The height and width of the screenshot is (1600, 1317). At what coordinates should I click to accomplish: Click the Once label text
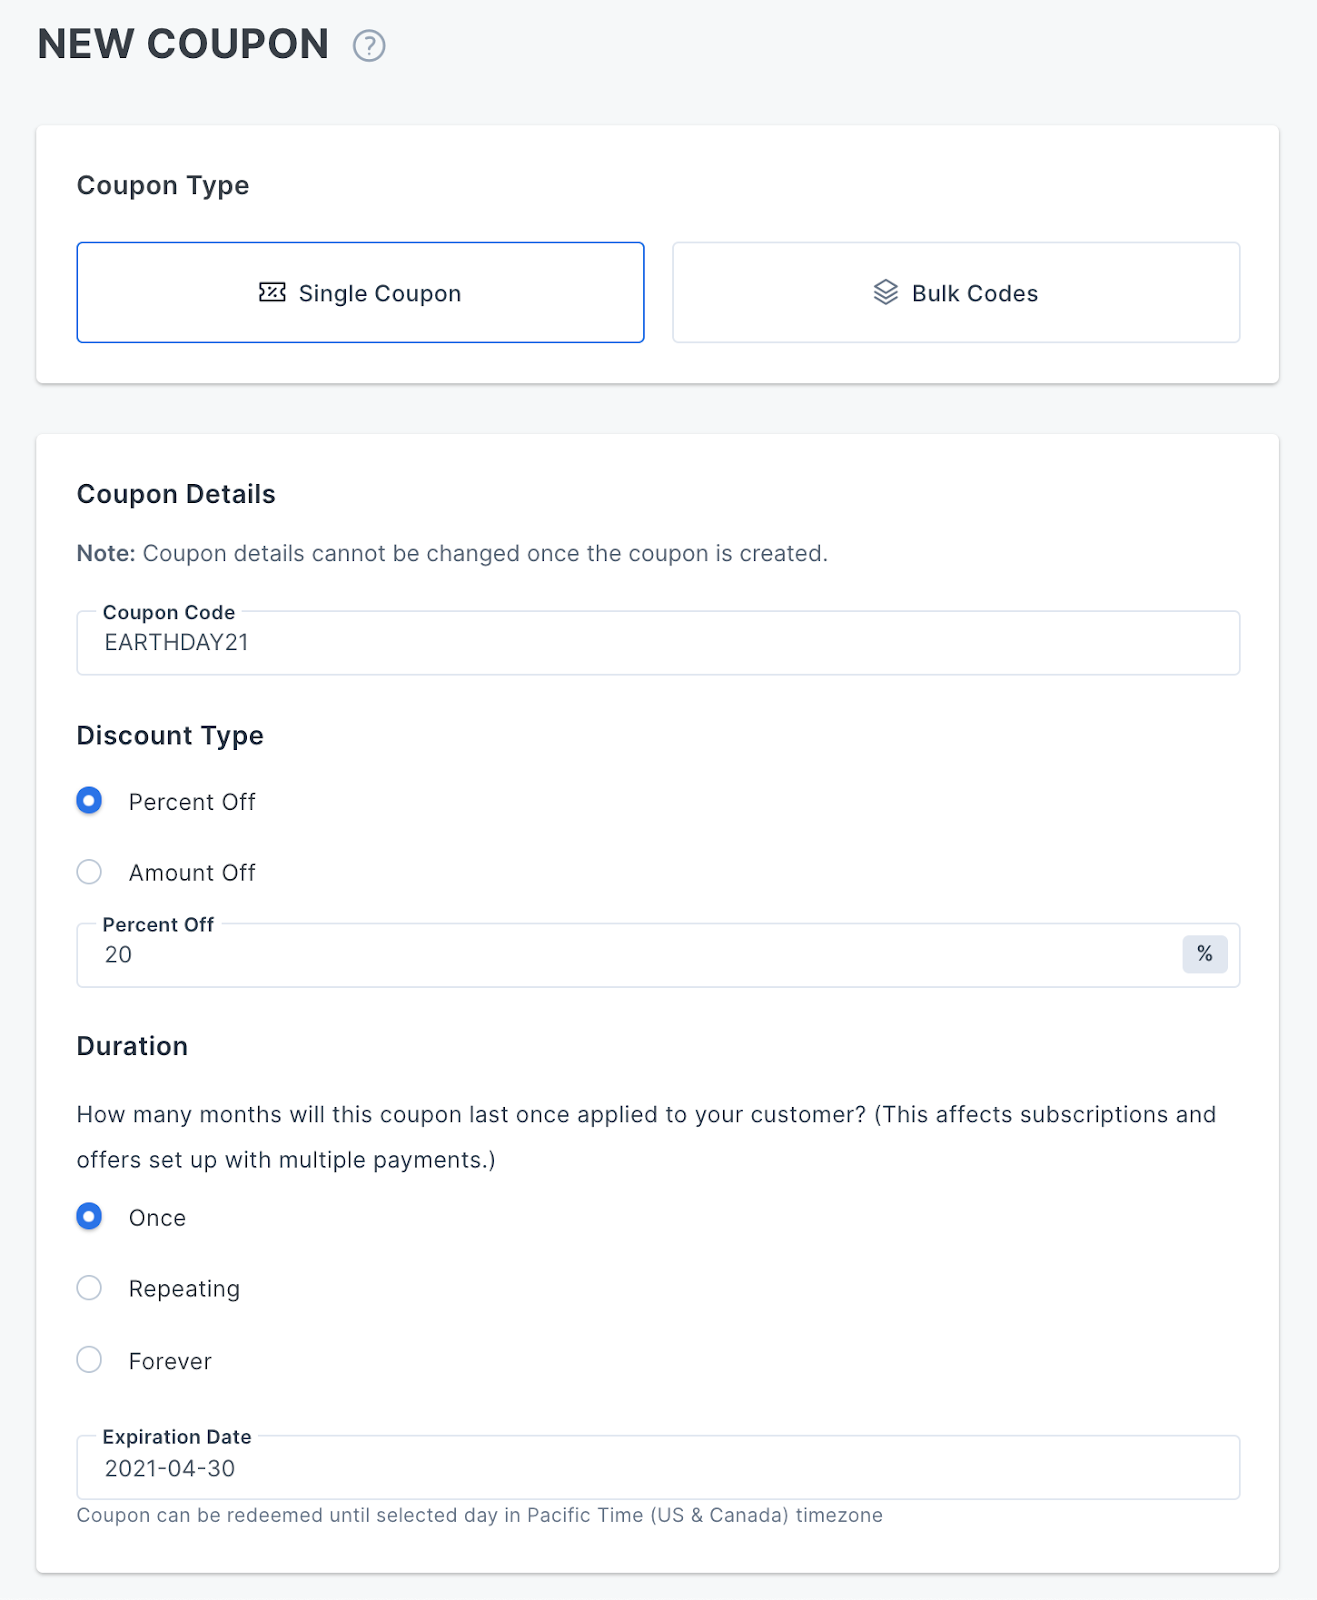157,1218
